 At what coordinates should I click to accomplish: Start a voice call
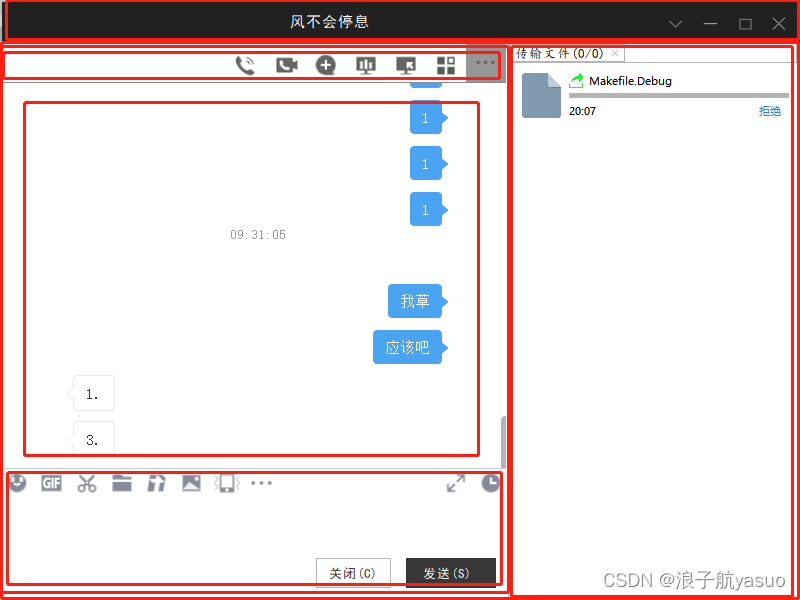click(x=245, y=65)
